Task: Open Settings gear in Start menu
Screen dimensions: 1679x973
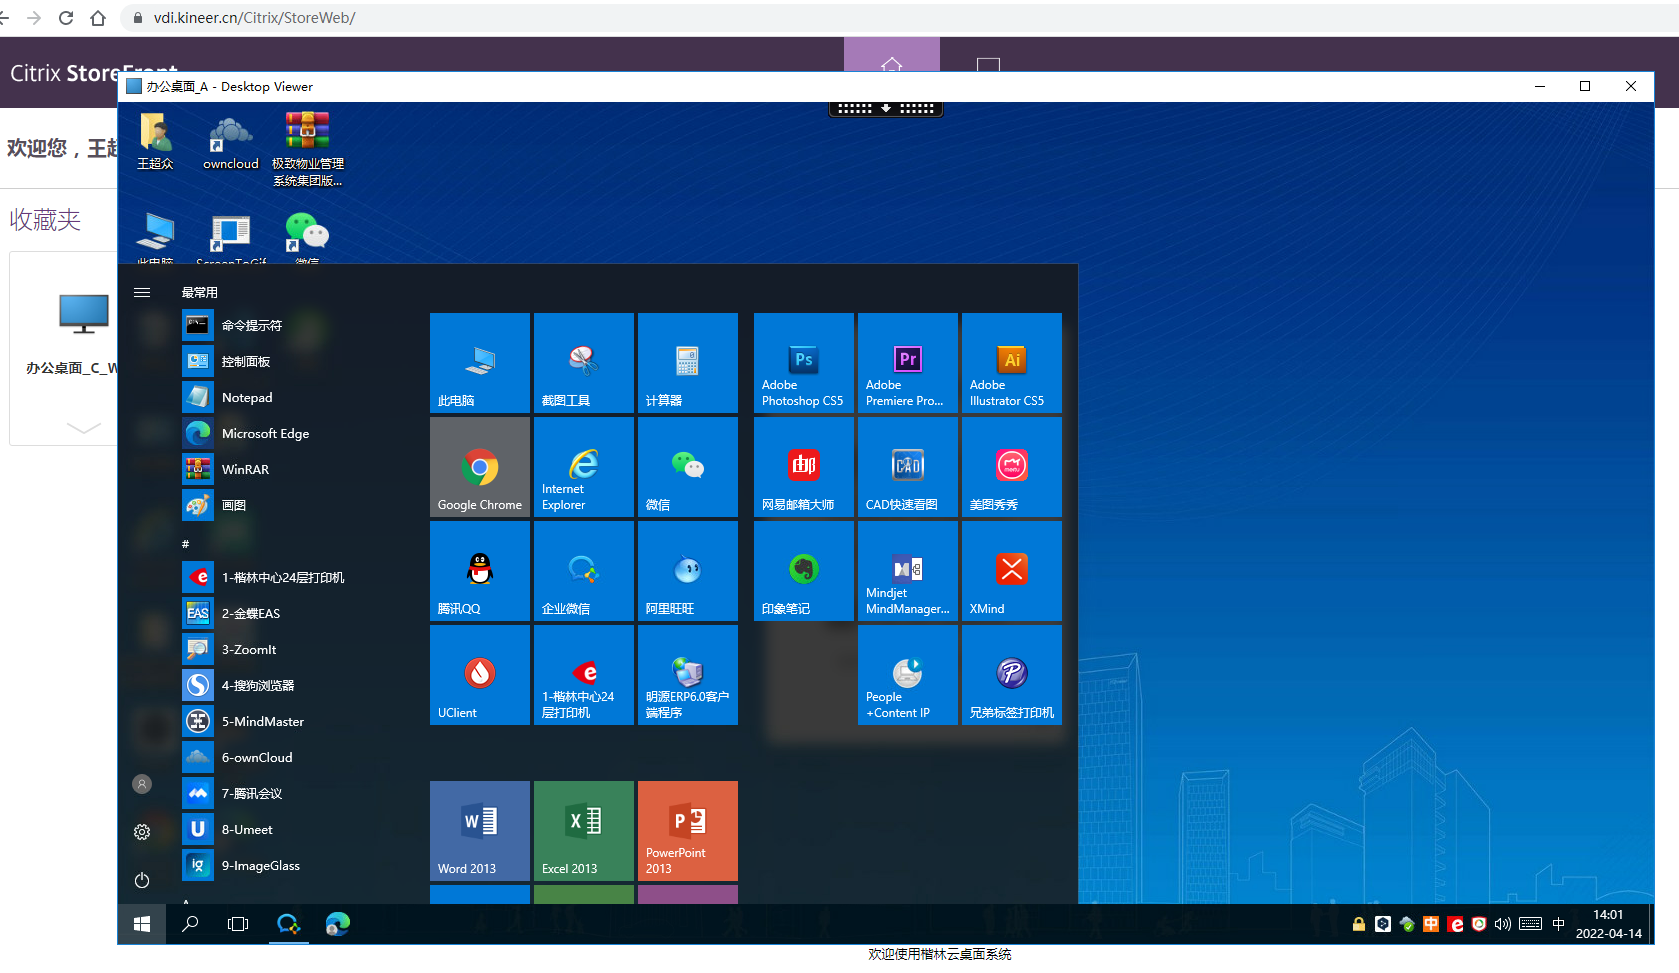Action: [142, 832]
